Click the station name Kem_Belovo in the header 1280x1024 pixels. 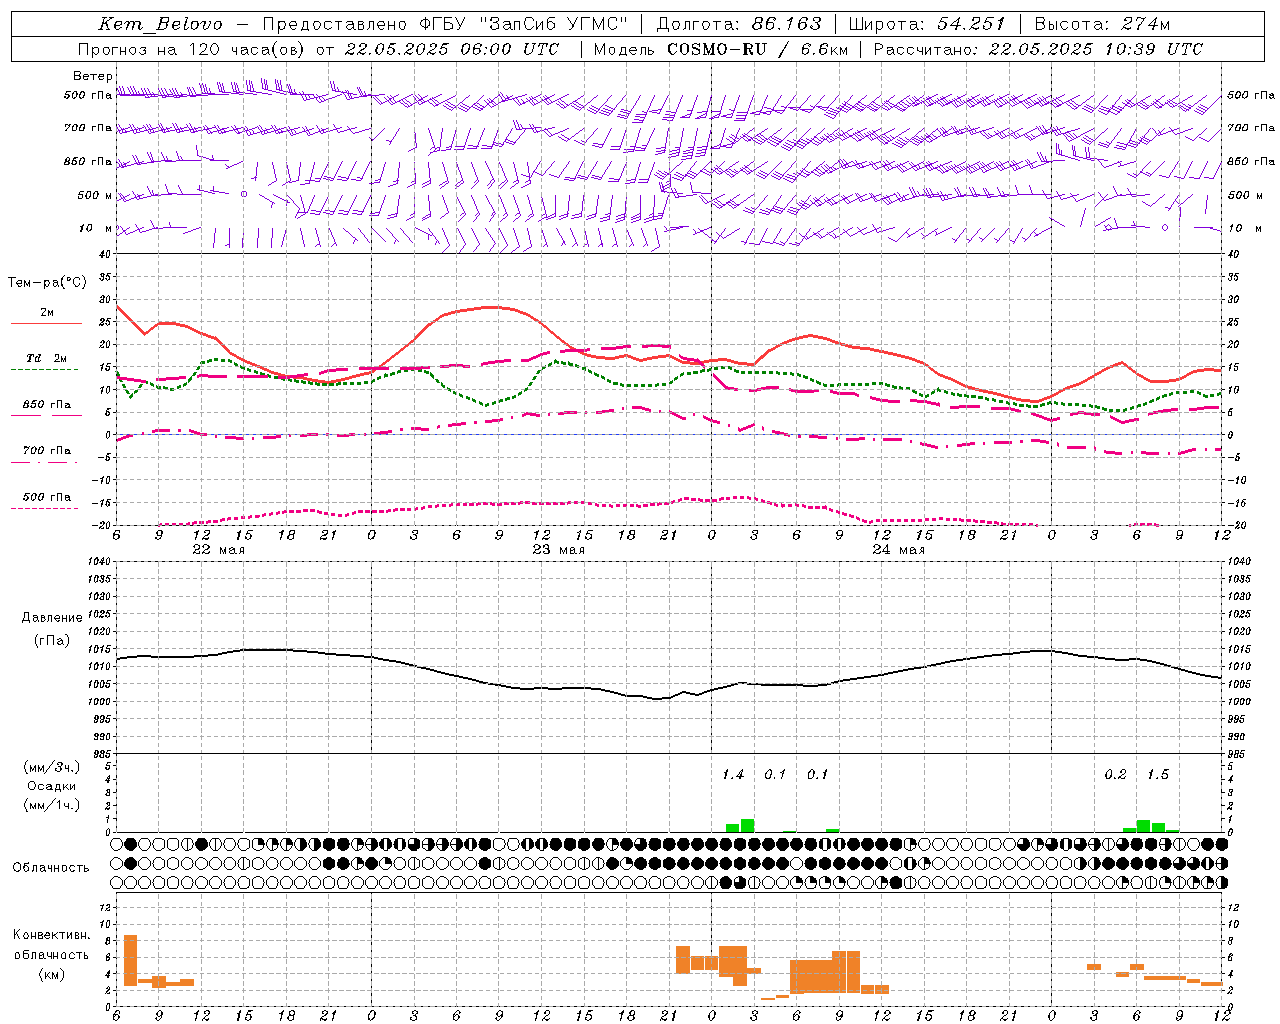161,24
